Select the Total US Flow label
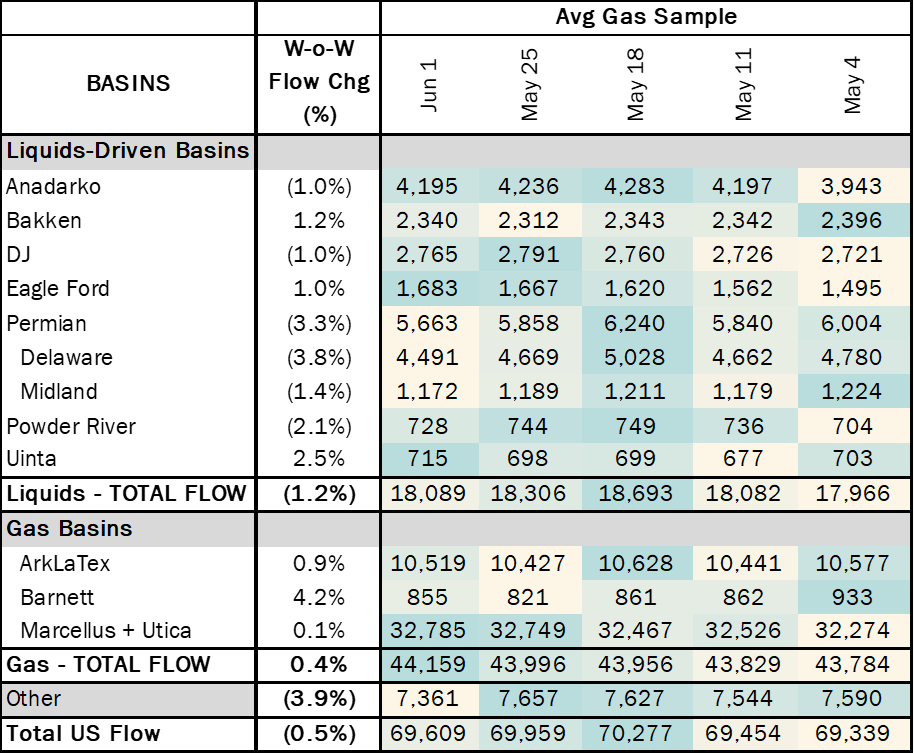Viewport: 914px width, 754px height. coord(83,734)
